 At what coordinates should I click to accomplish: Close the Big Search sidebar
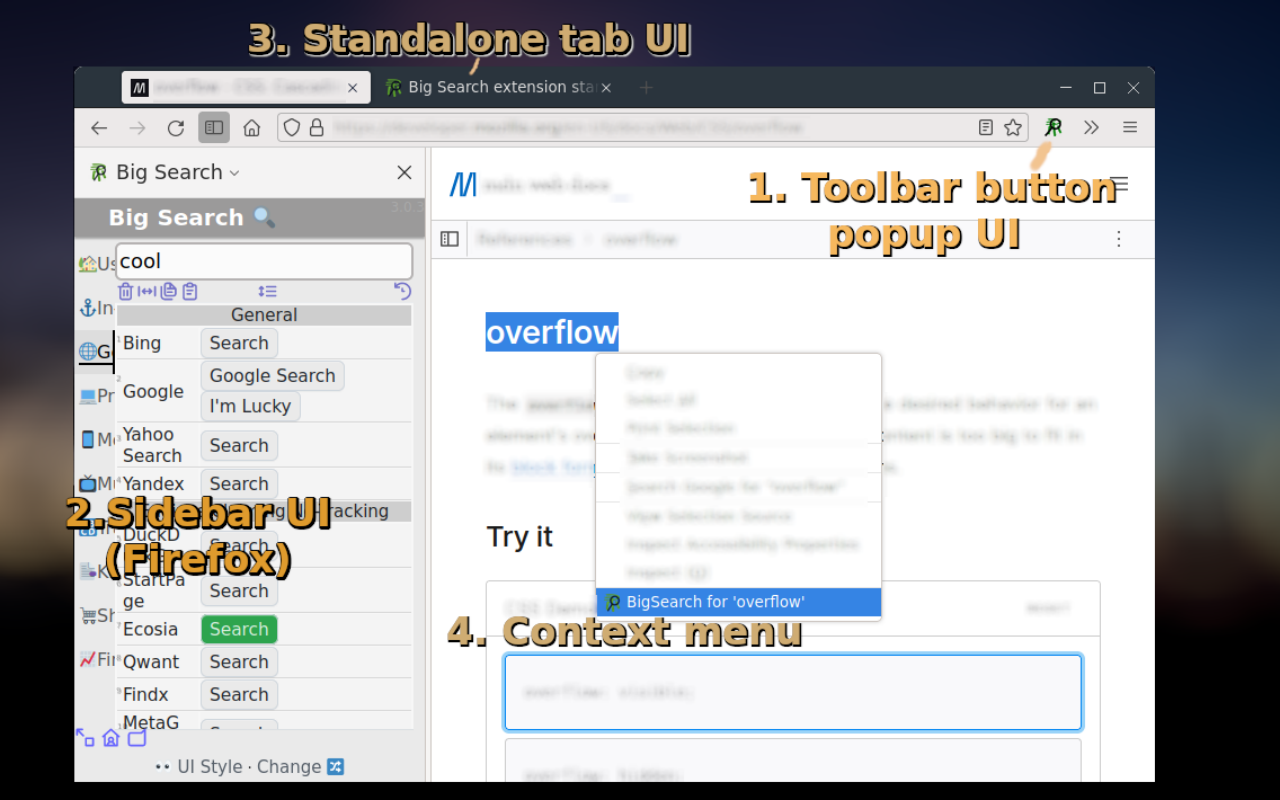point(404,172)
